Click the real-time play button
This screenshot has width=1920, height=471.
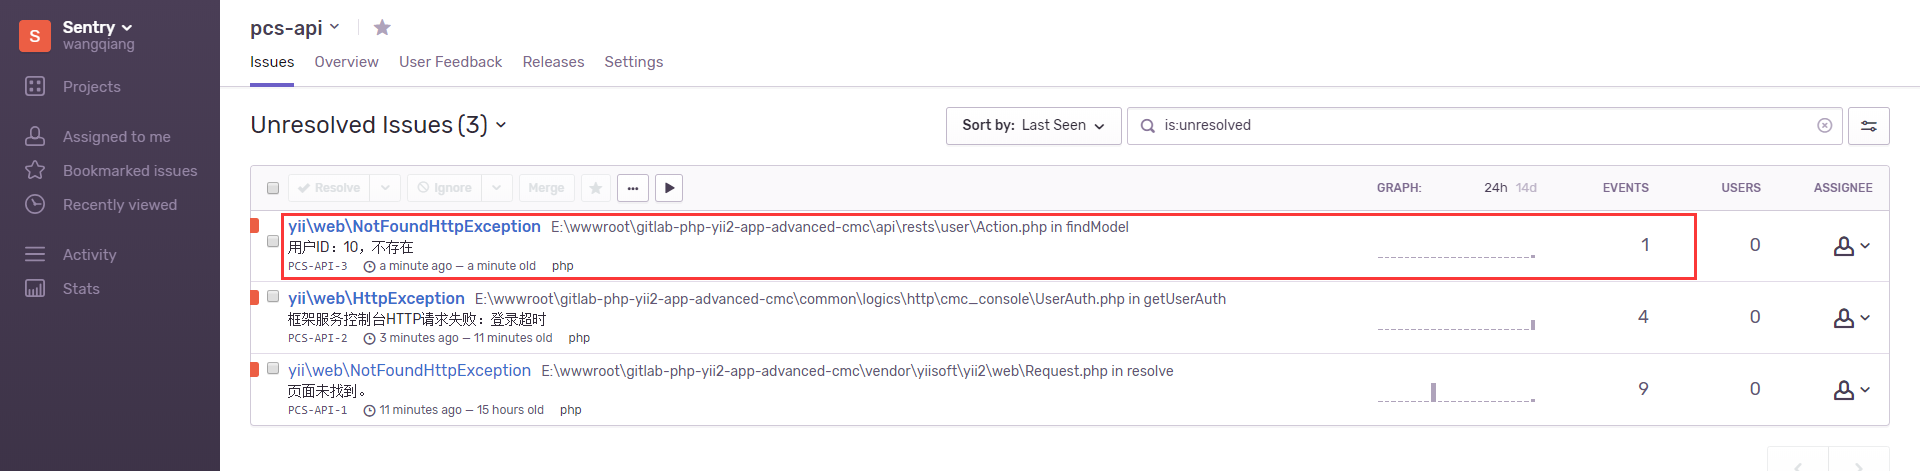pos(669,188)
